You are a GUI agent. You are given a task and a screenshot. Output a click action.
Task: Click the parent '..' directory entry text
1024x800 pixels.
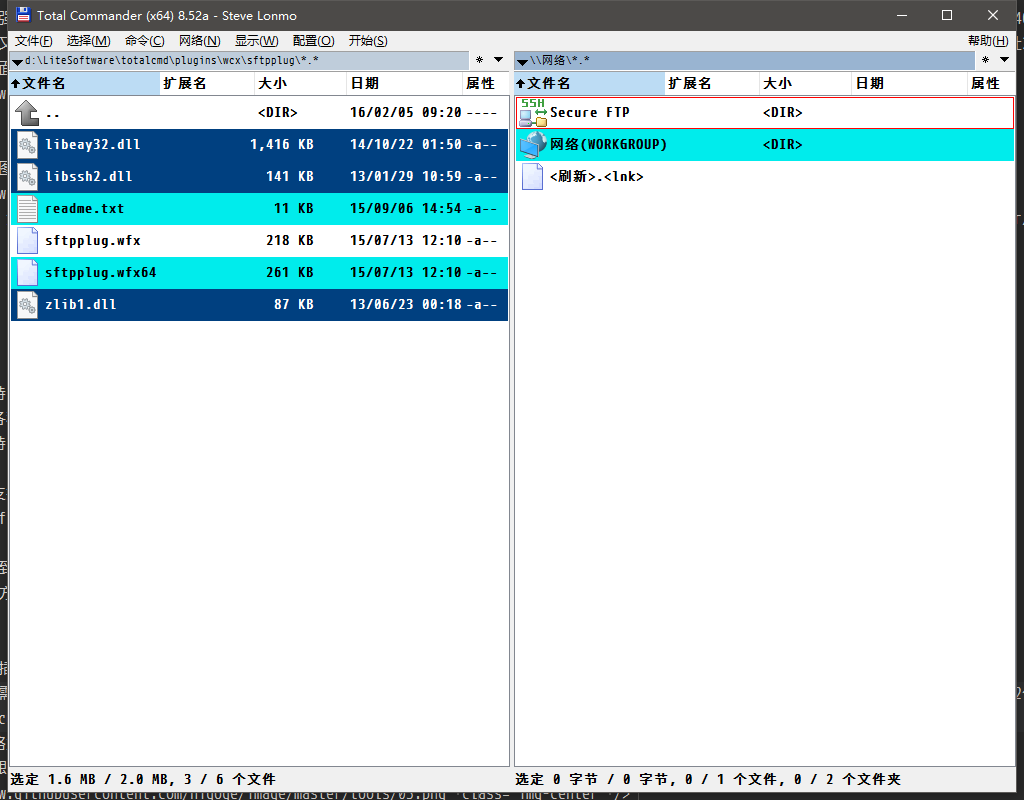[x=53, y=115]
